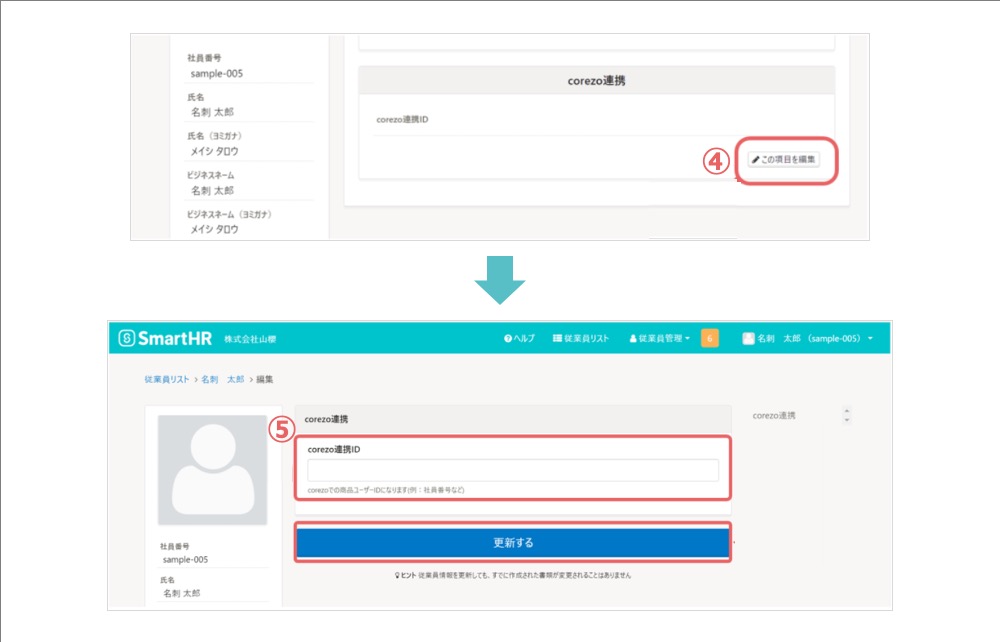Screen dimensions: 1000x642
Task: Click the この項目を編集 edit button
Action: tap(784, 159)
